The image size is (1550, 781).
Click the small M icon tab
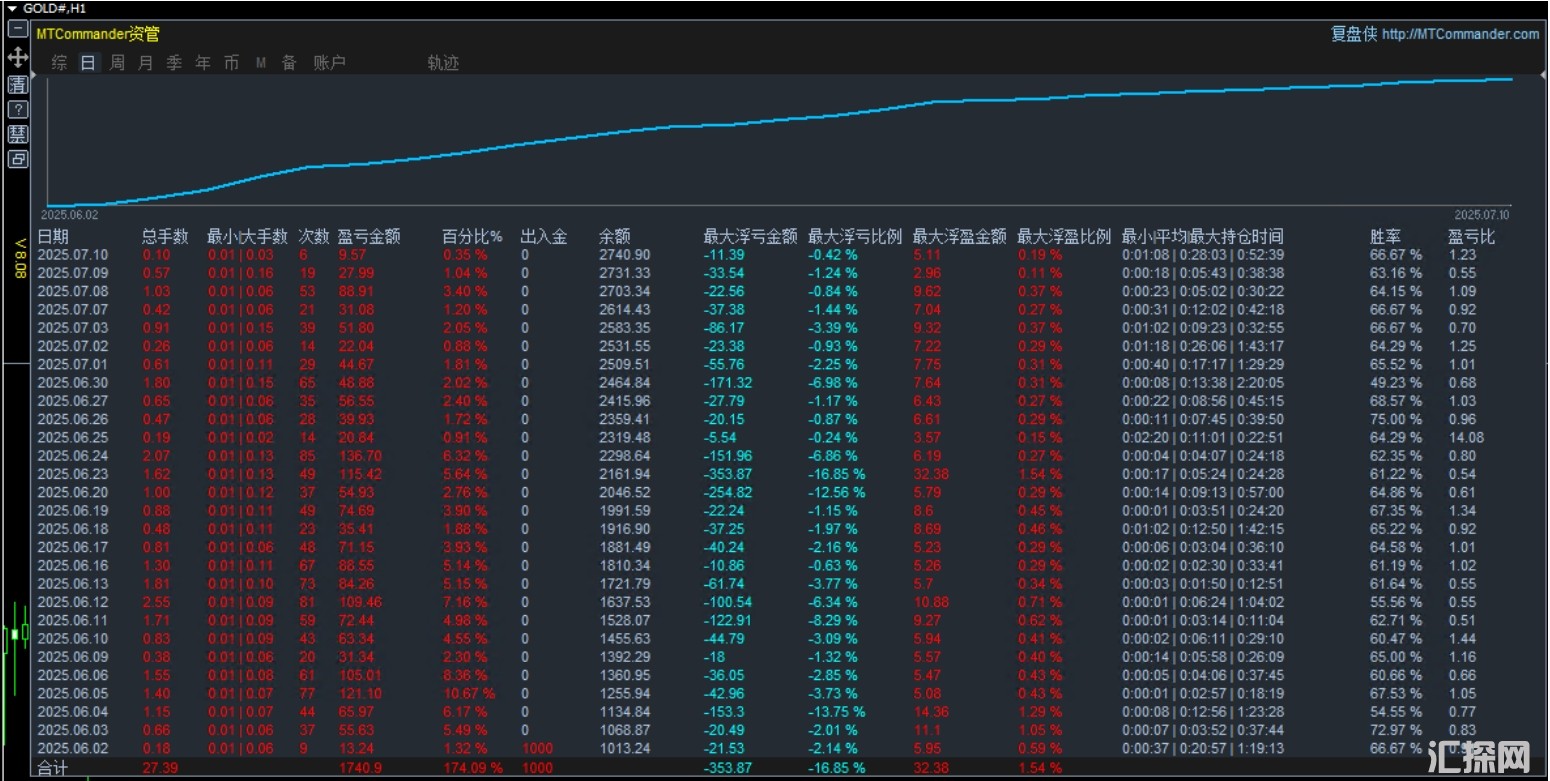click(x=261, y=63)
